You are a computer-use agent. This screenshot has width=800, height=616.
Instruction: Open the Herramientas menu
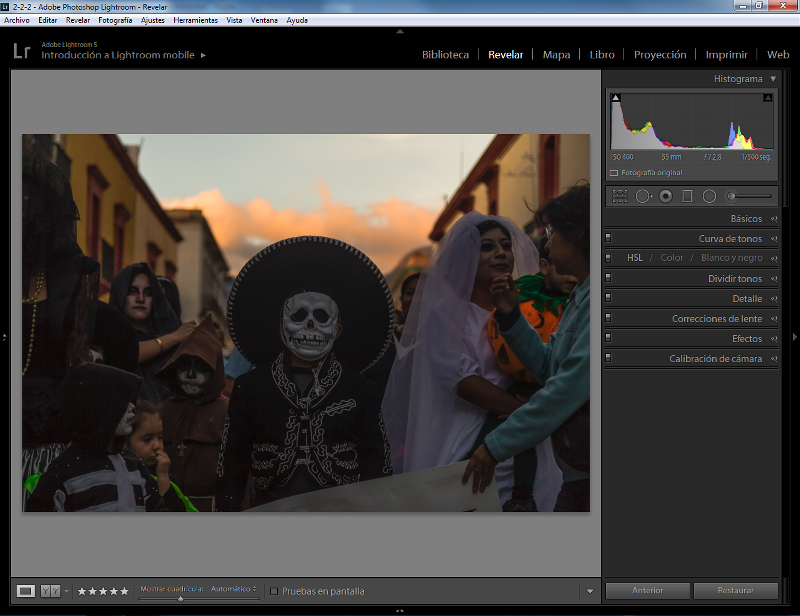click(x=195, y=20)
